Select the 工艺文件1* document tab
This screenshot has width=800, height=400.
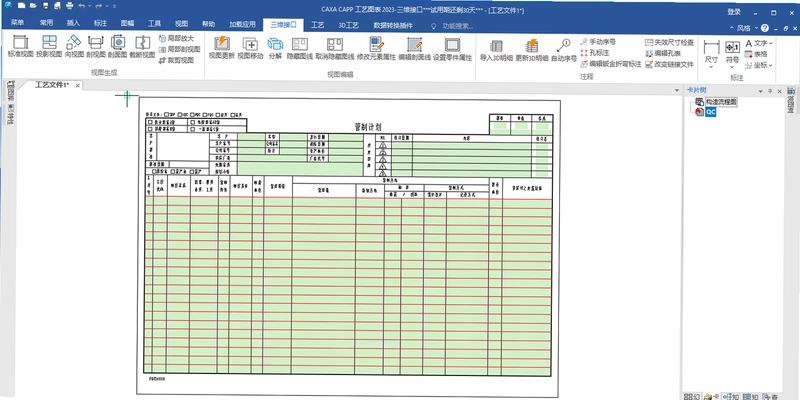52,85
